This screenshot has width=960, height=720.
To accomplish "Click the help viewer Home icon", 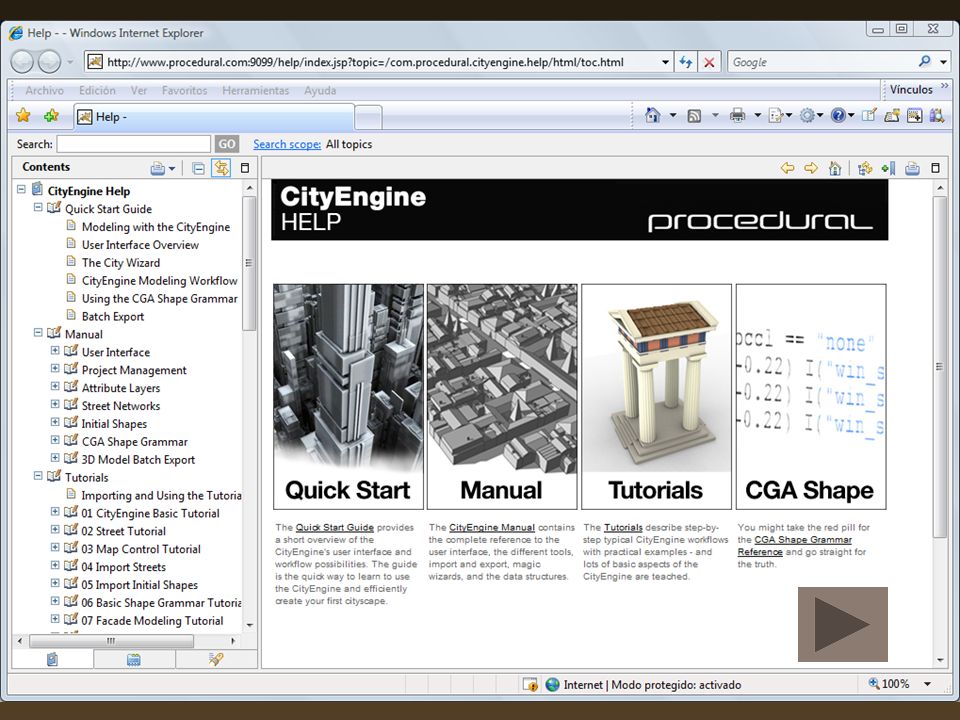I will point(835,168).
